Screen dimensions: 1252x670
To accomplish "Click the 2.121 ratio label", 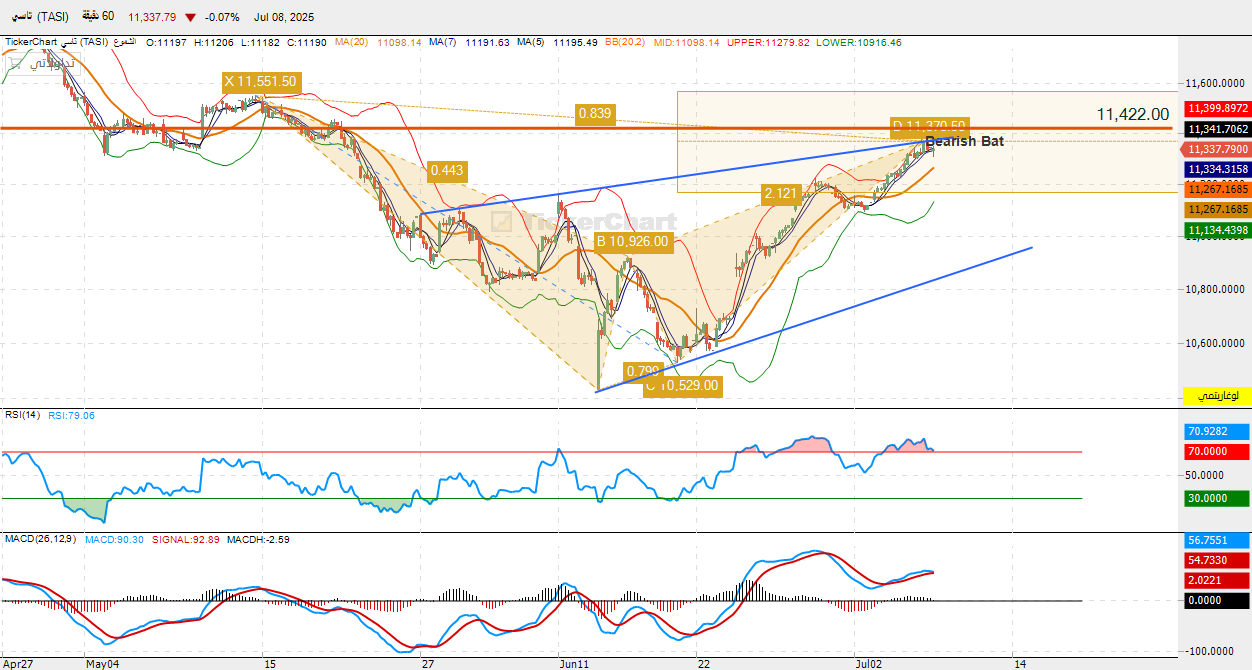I will [x=780, y=192].
